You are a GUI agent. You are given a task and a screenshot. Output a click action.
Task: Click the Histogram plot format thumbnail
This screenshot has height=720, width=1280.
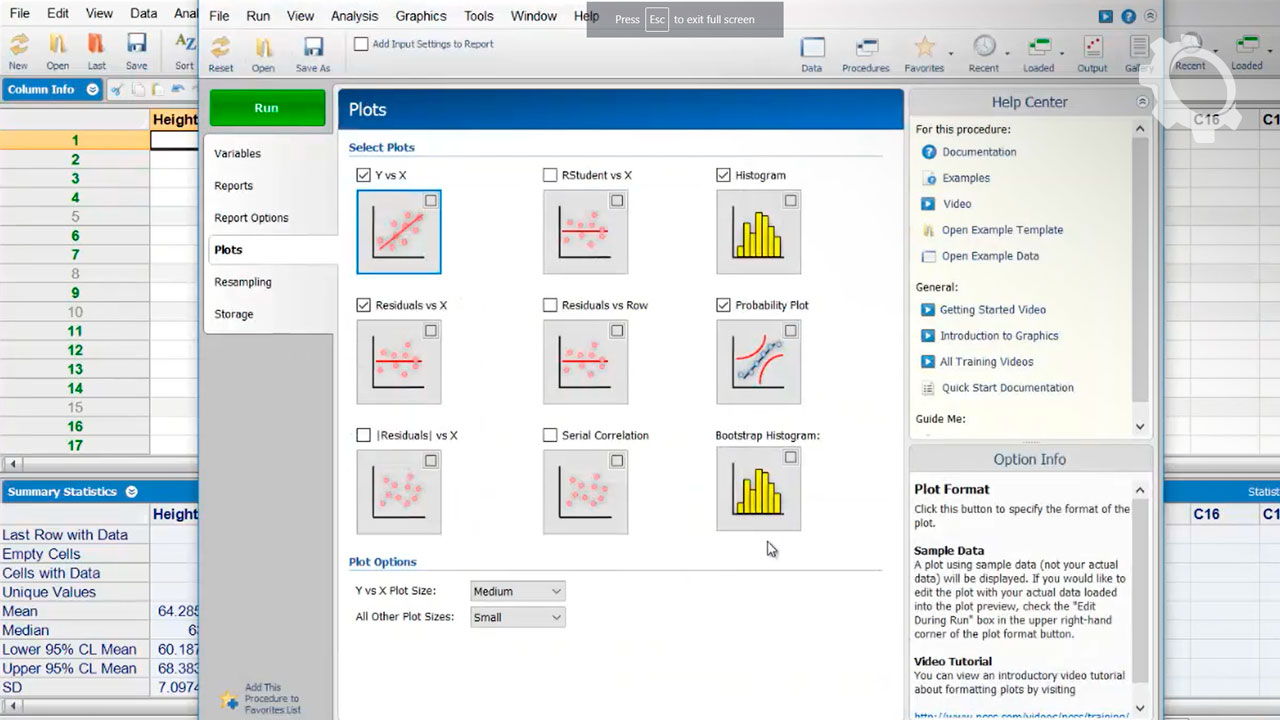pyautogui.click(x=758, y=232)
